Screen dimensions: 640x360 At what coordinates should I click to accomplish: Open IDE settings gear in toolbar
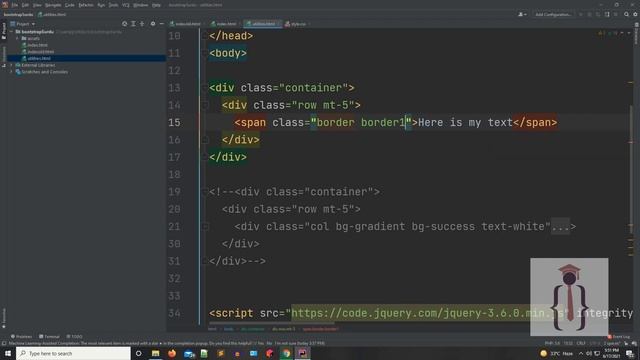tap(635, 15)
